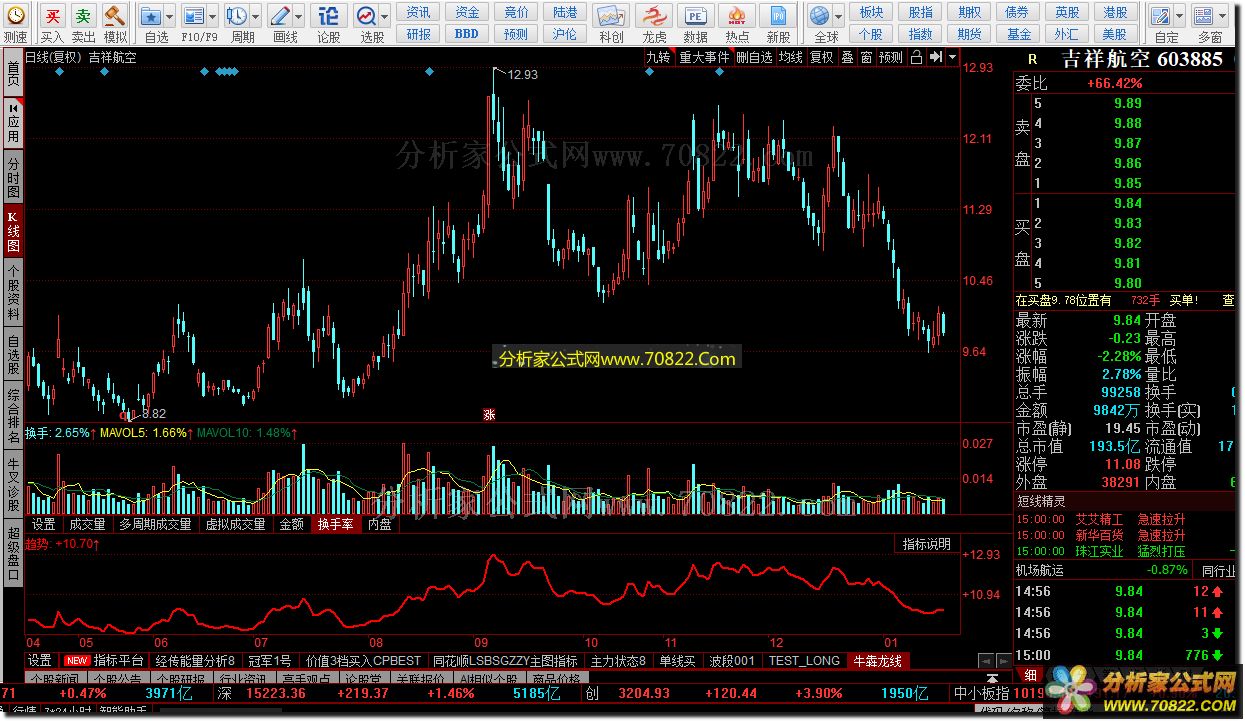Toggle 均线 moving averages display
The width and height of the screenshot is (1245, 721).
pos(790,58)
